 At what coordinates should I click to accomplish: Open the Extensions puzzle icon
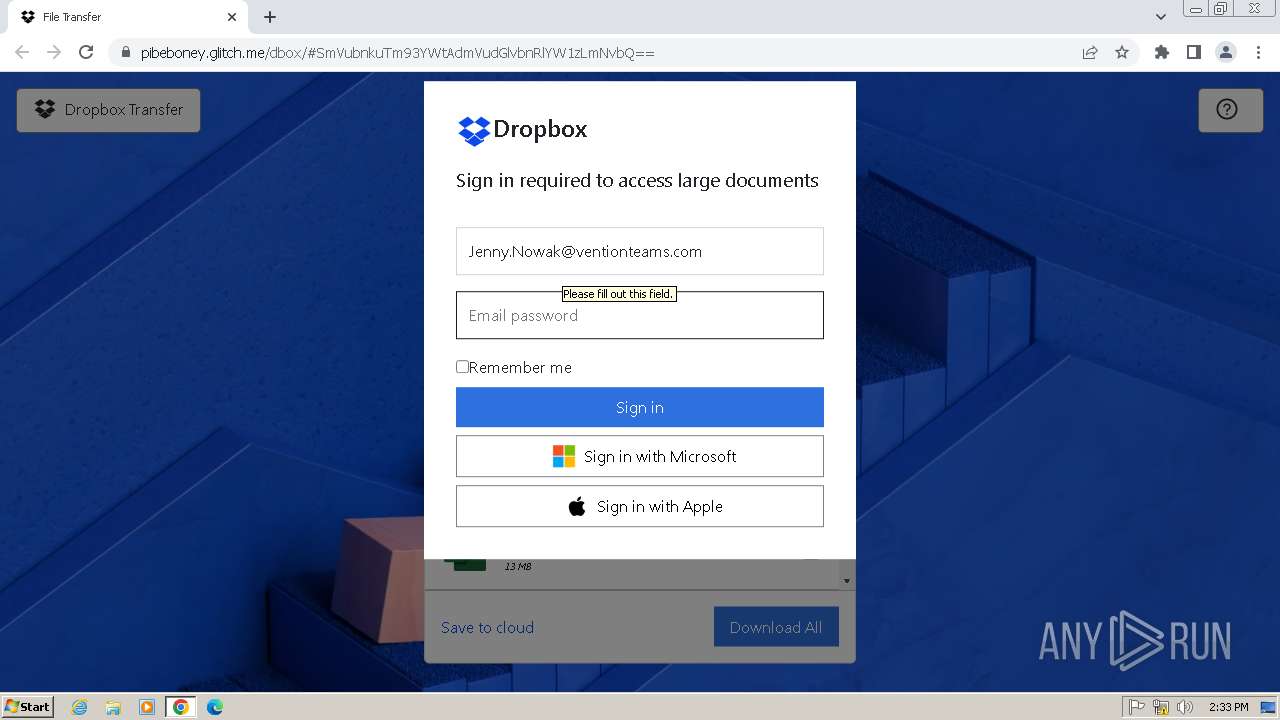(x=1162, y=52)
